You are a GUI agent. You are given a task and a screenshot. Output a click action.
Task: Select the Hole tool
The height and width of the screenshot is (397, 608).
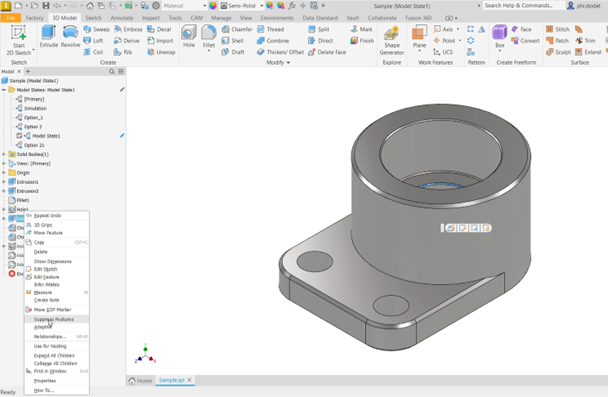click(x=189, y=36)
